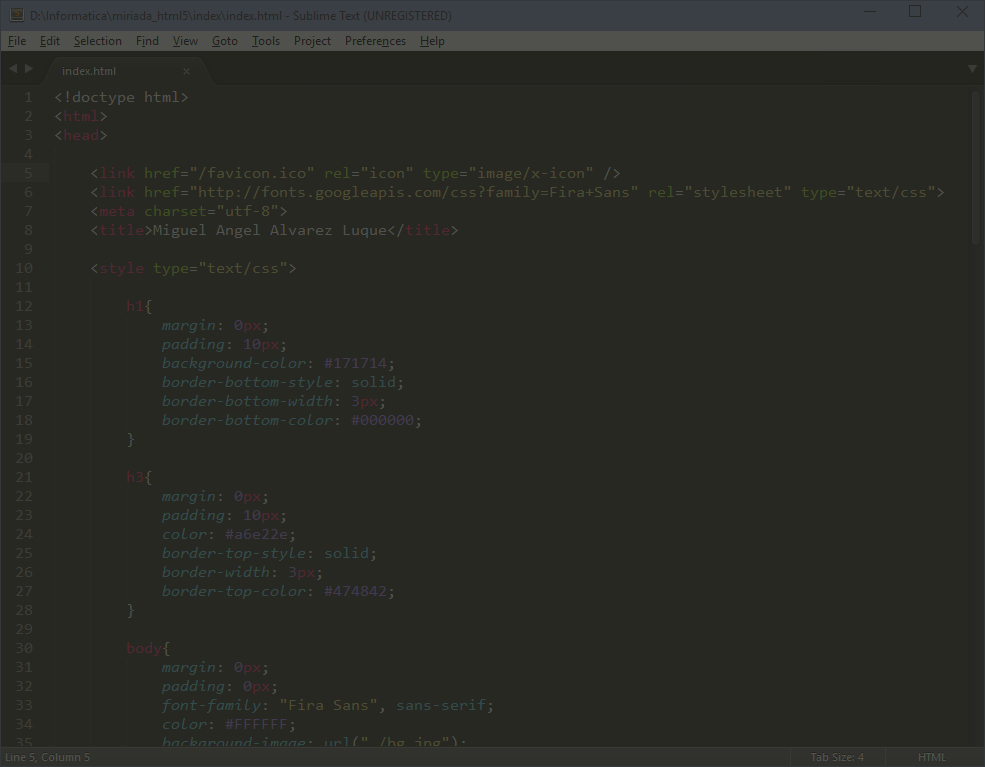
Task: Close the Sublime Text window
Action: pos(962,12)
